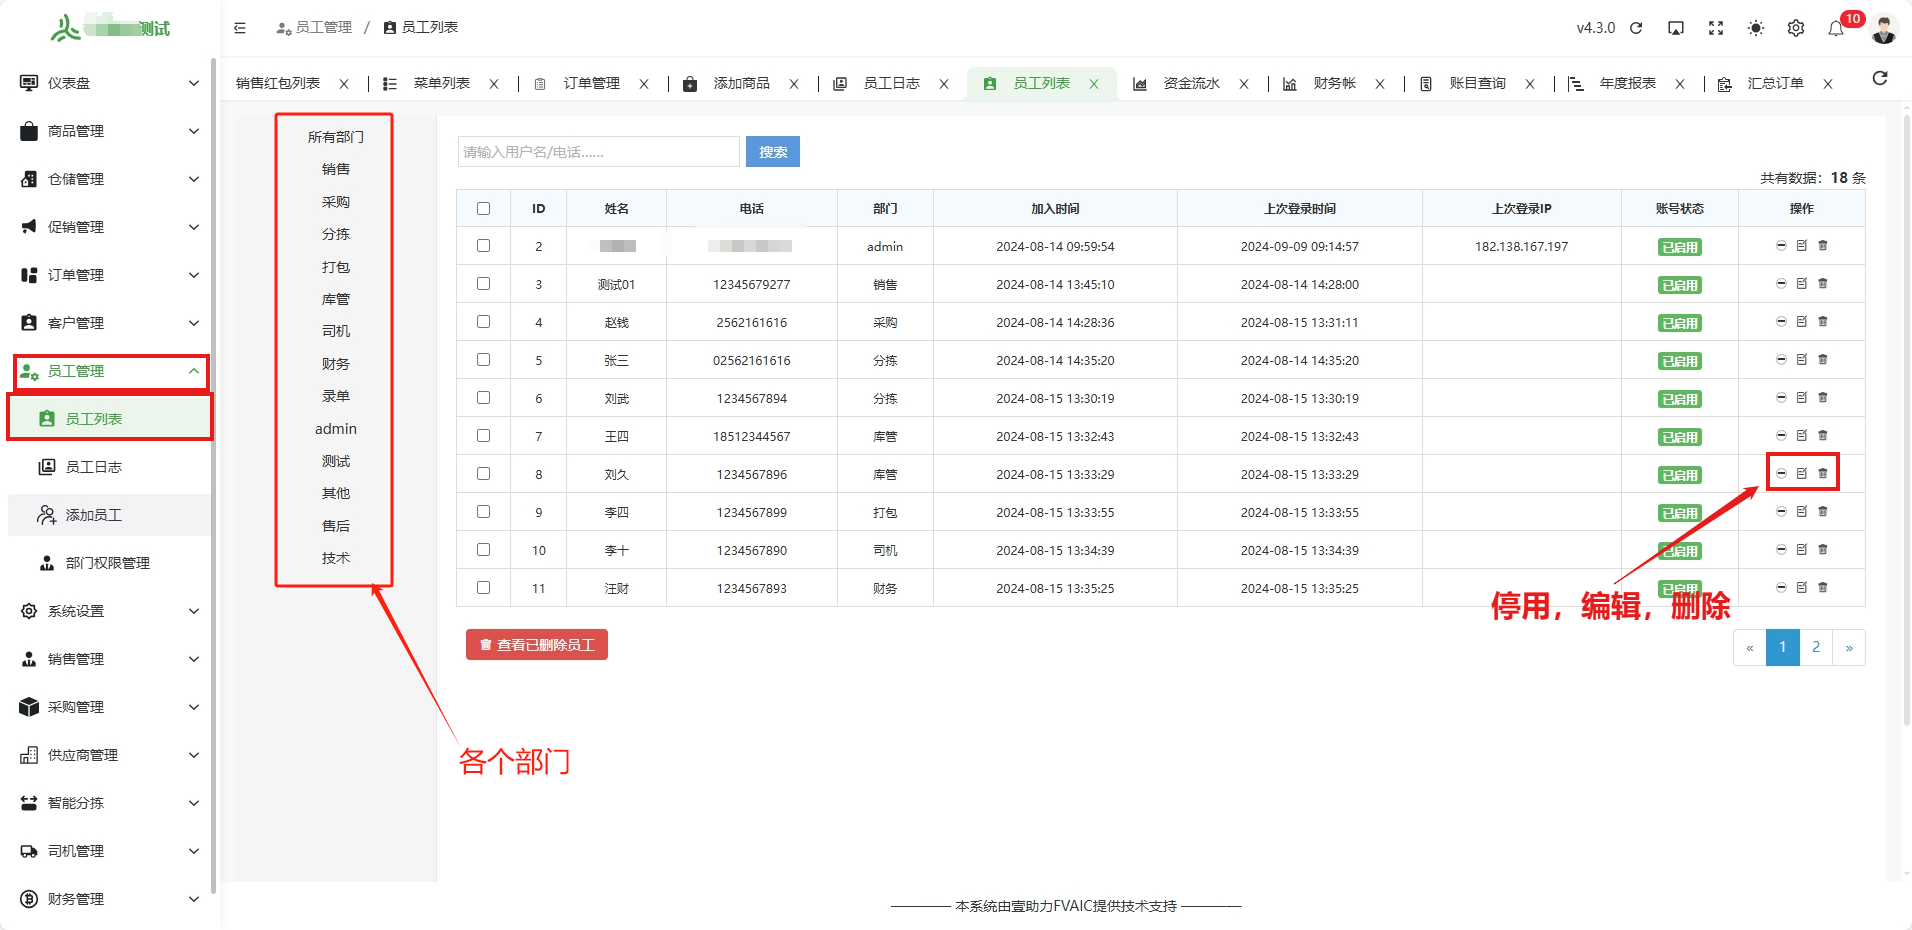1912x930 pixels.
Task: Open the system settings gear in the header
Action: [1796, 29]
